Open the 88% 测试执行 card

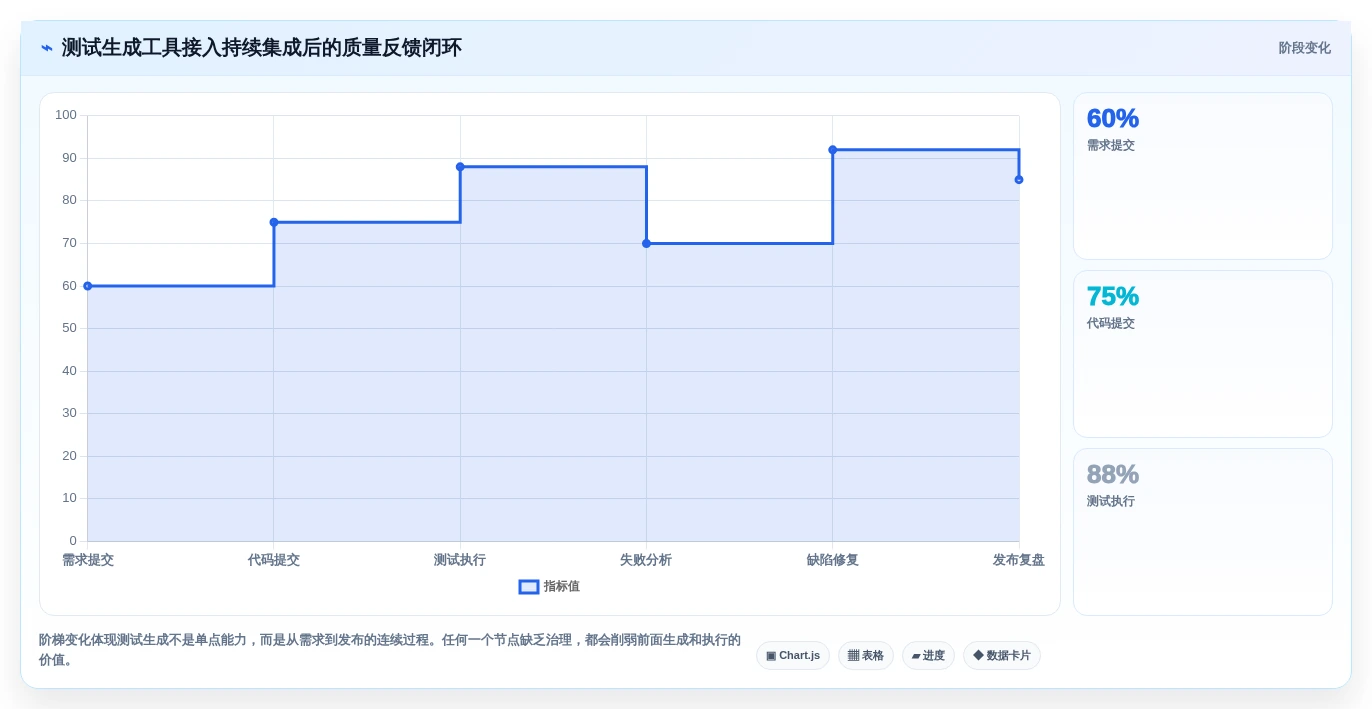point(1203,532)
